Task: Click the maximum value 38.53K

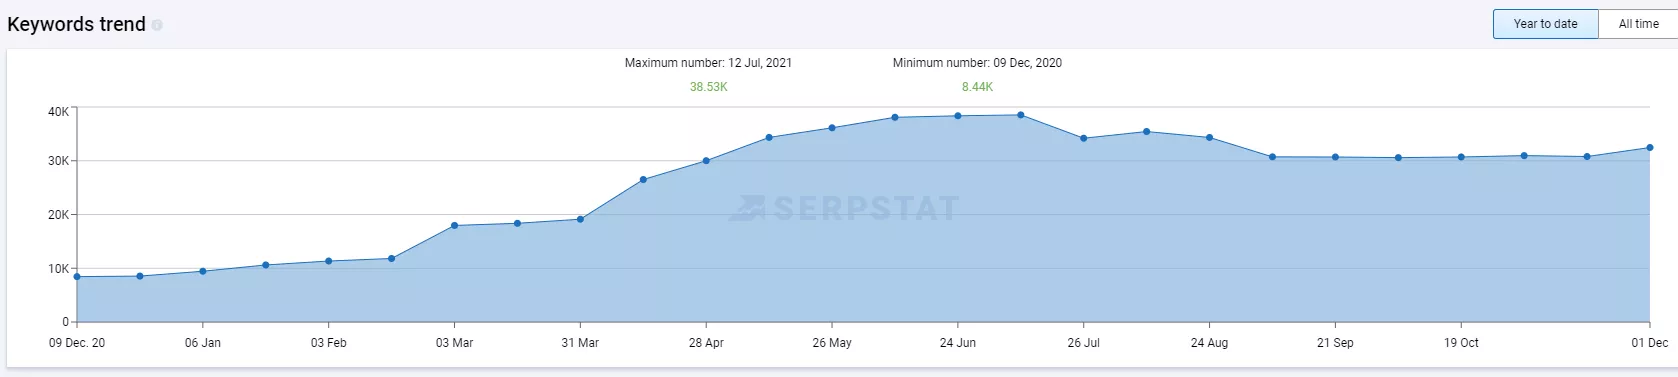Action: [708, 87]
